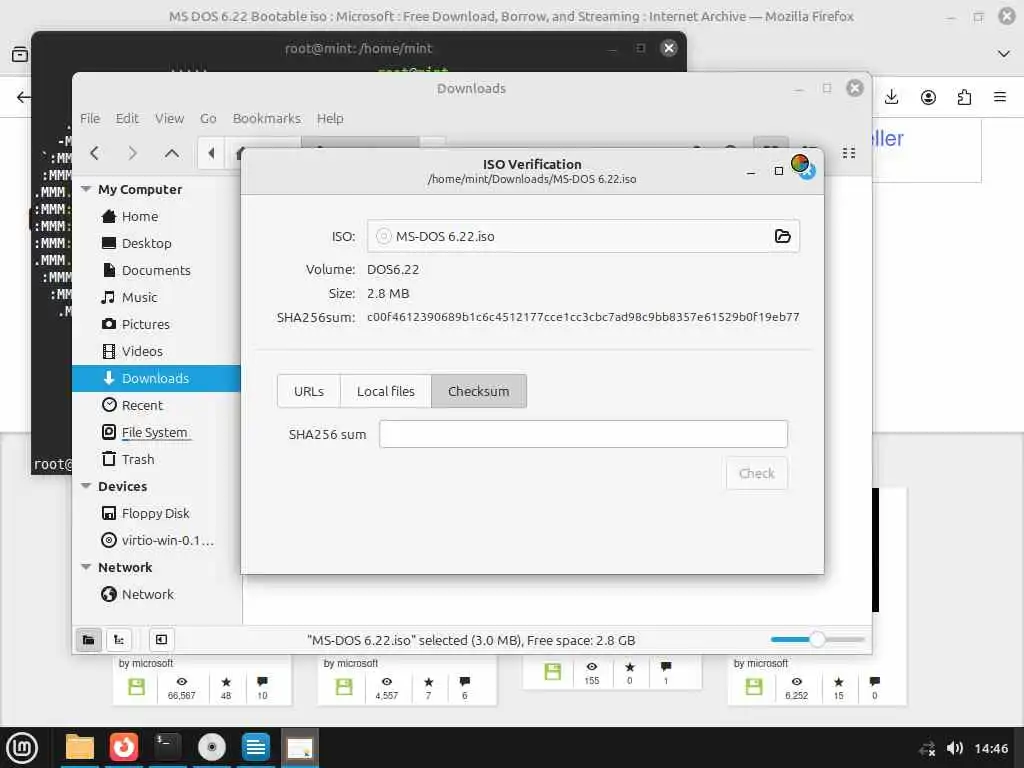
Task: Open Firefox downloads panel icon
Action: (891, 97)
